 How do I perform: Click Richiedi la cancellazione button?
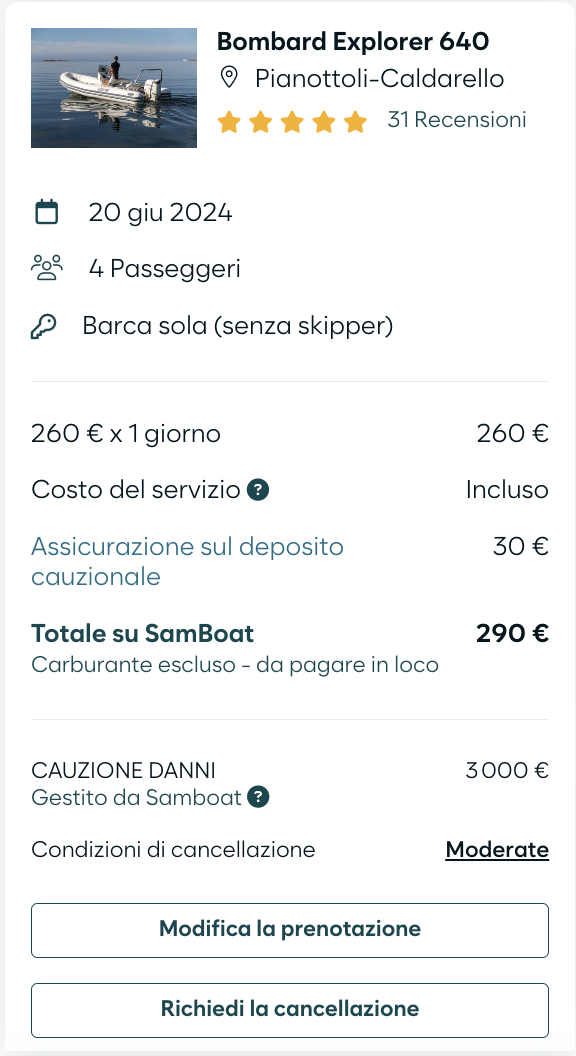[290, 1010]
